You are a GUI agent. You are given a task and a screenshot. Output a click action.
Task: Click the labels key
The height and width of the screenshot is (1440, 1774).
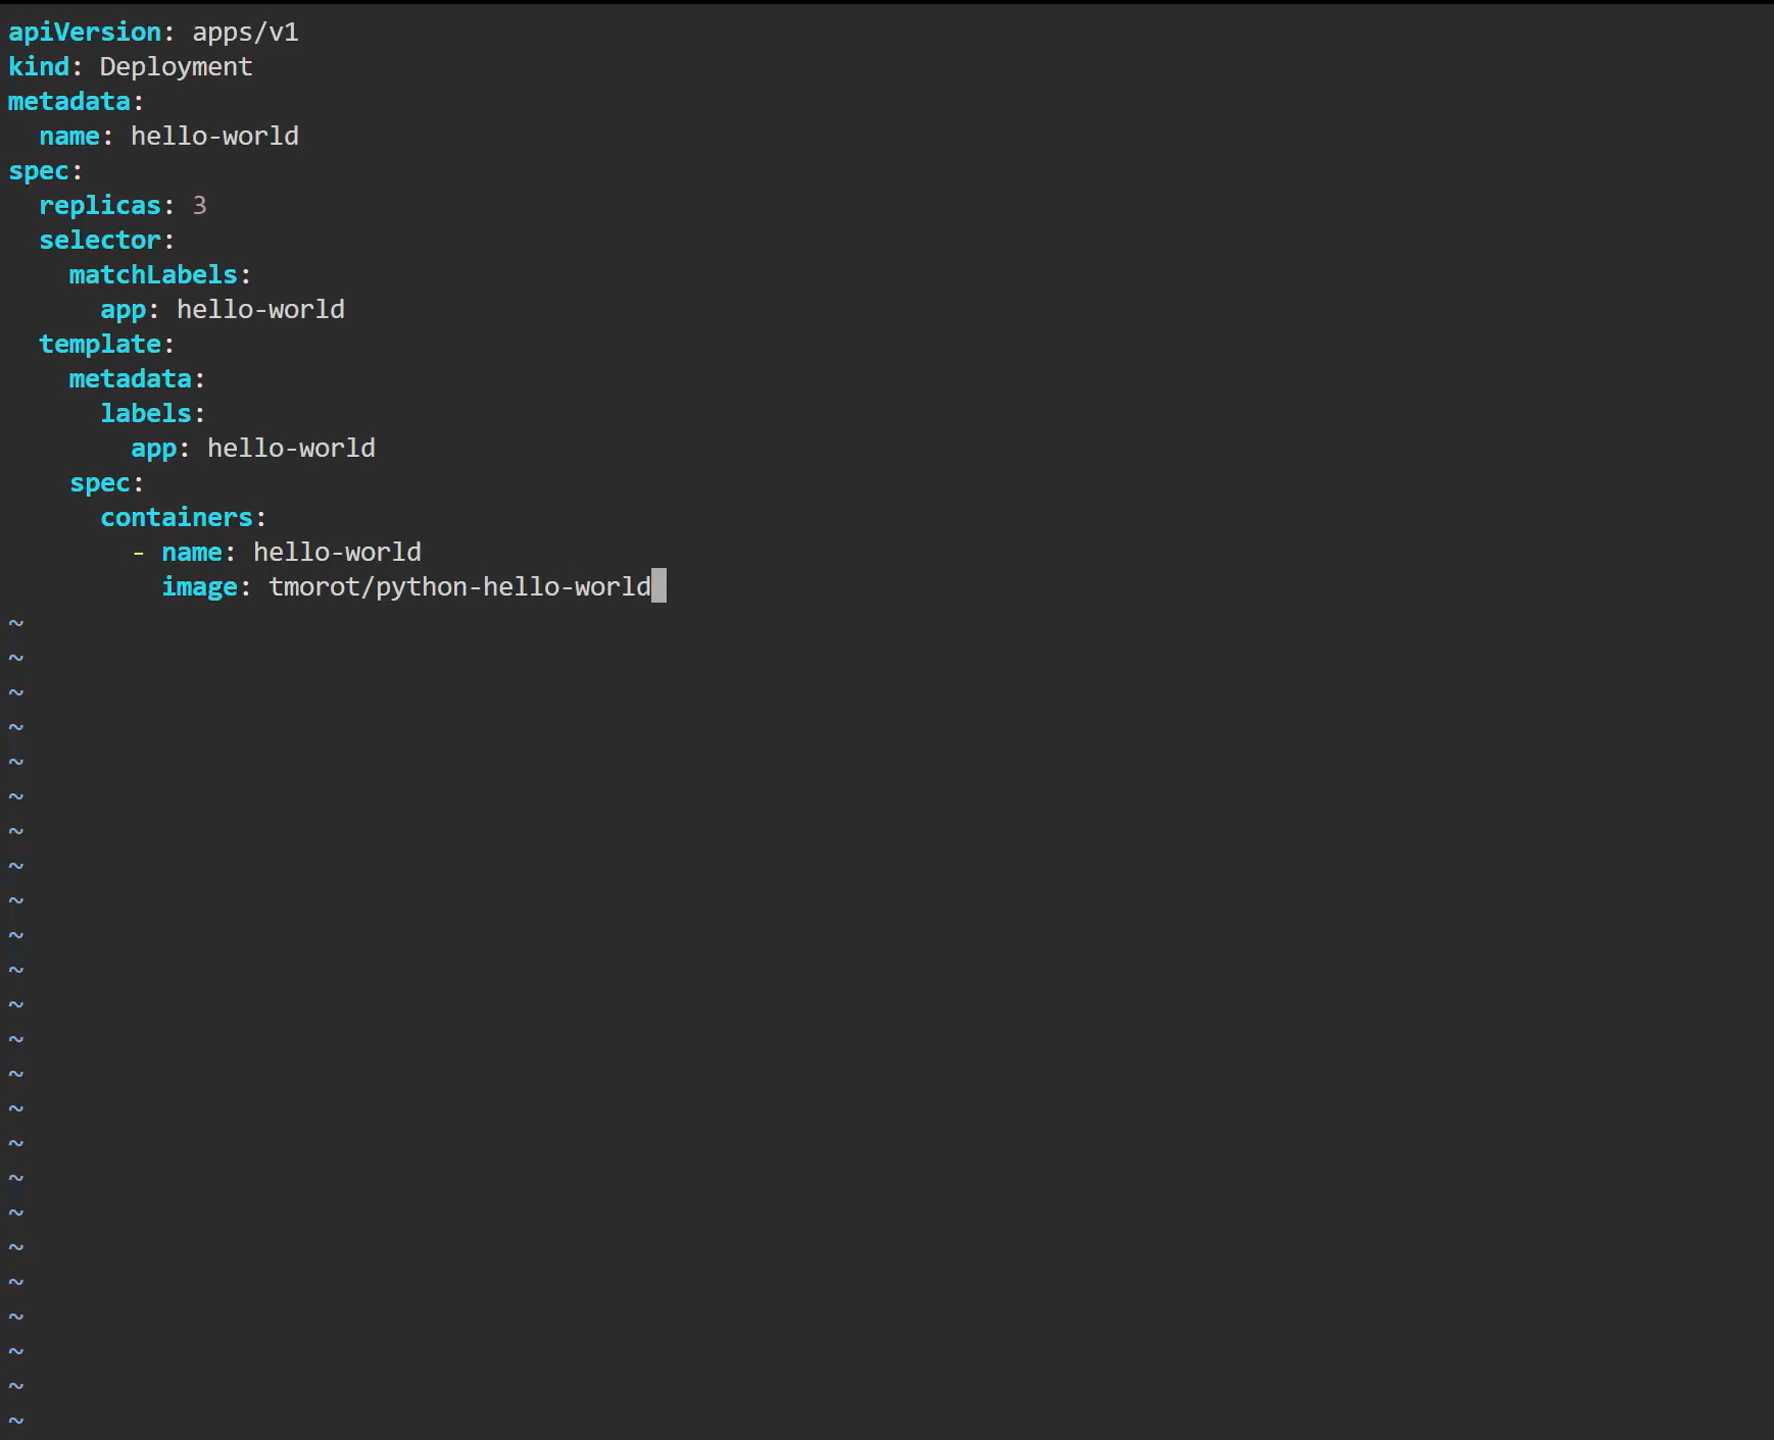tap(146, 414)
